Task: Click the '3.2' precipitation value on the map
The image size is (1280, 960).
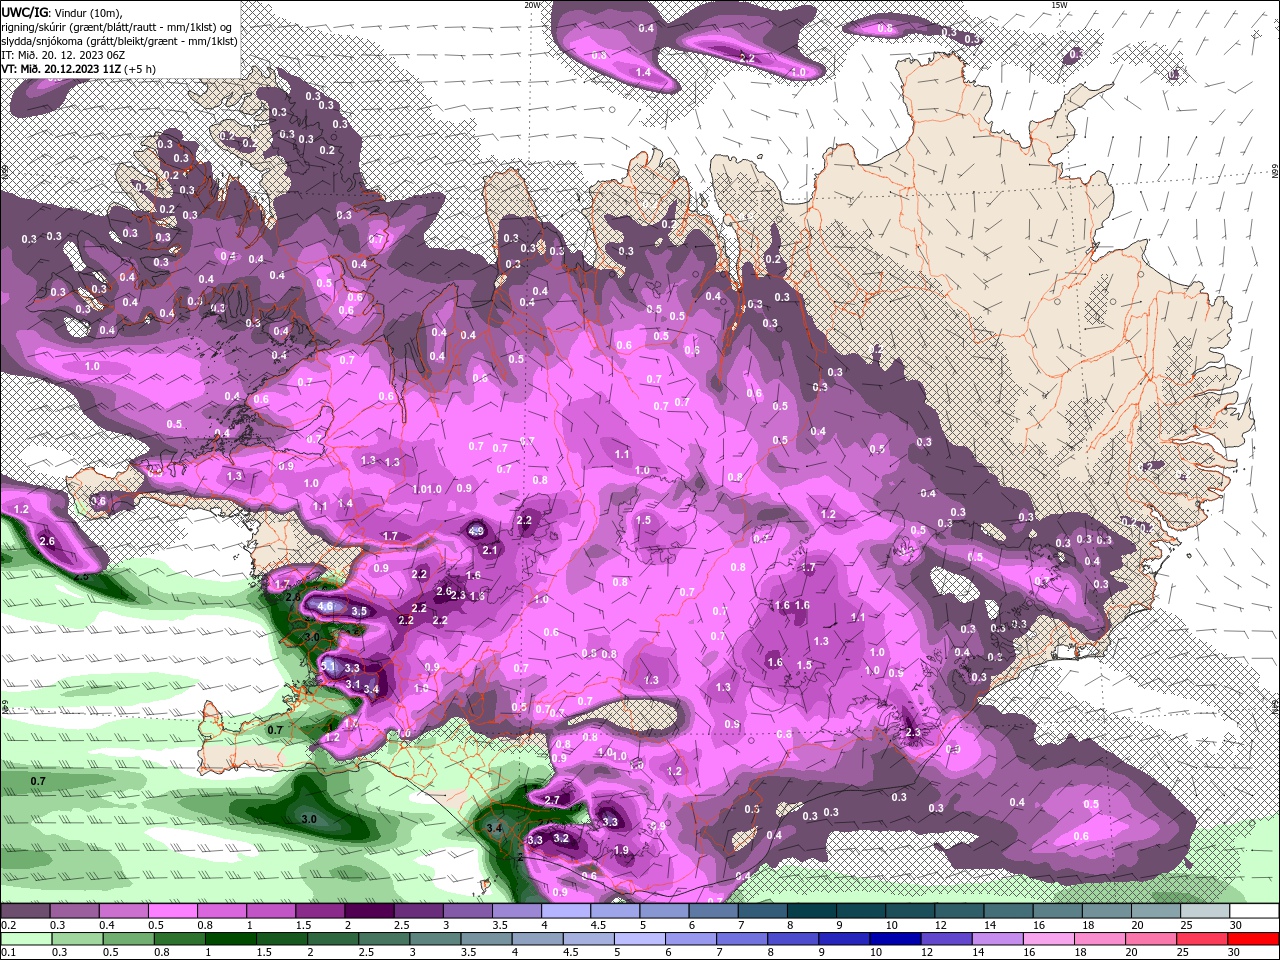Action: point(561,838)
